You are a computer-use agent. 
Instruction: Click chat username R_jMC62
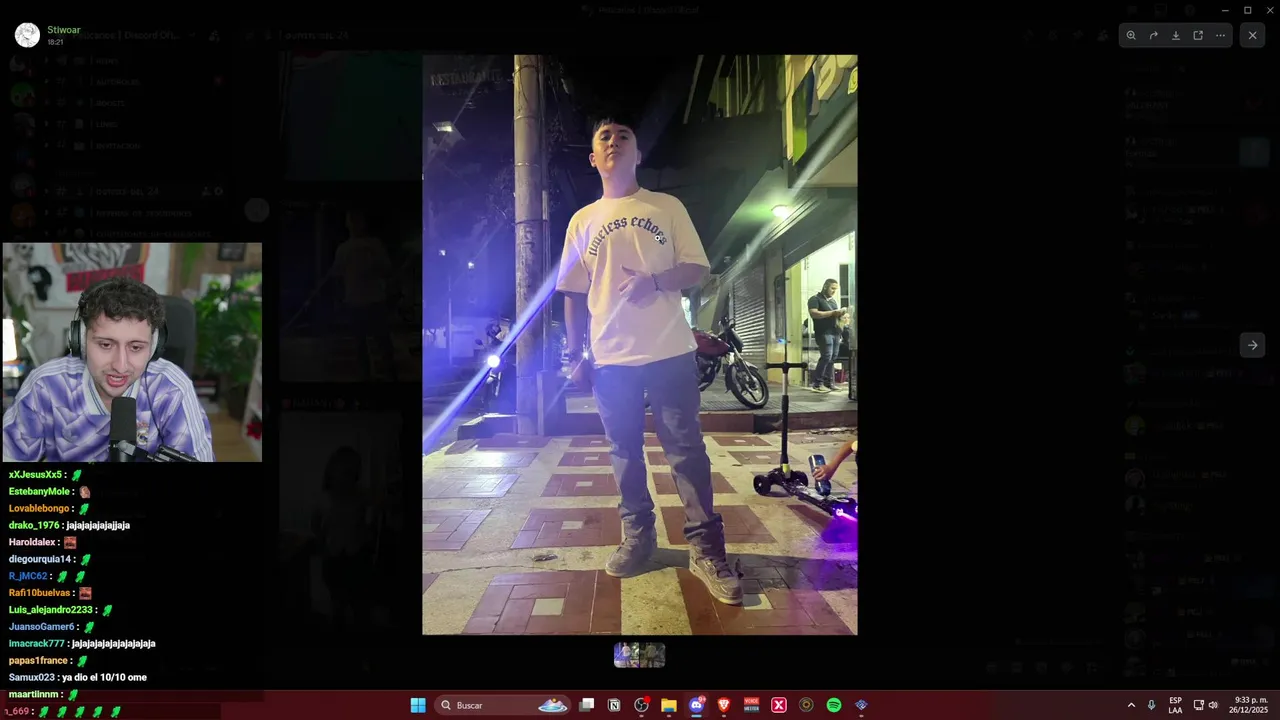[x=28, y=576]
